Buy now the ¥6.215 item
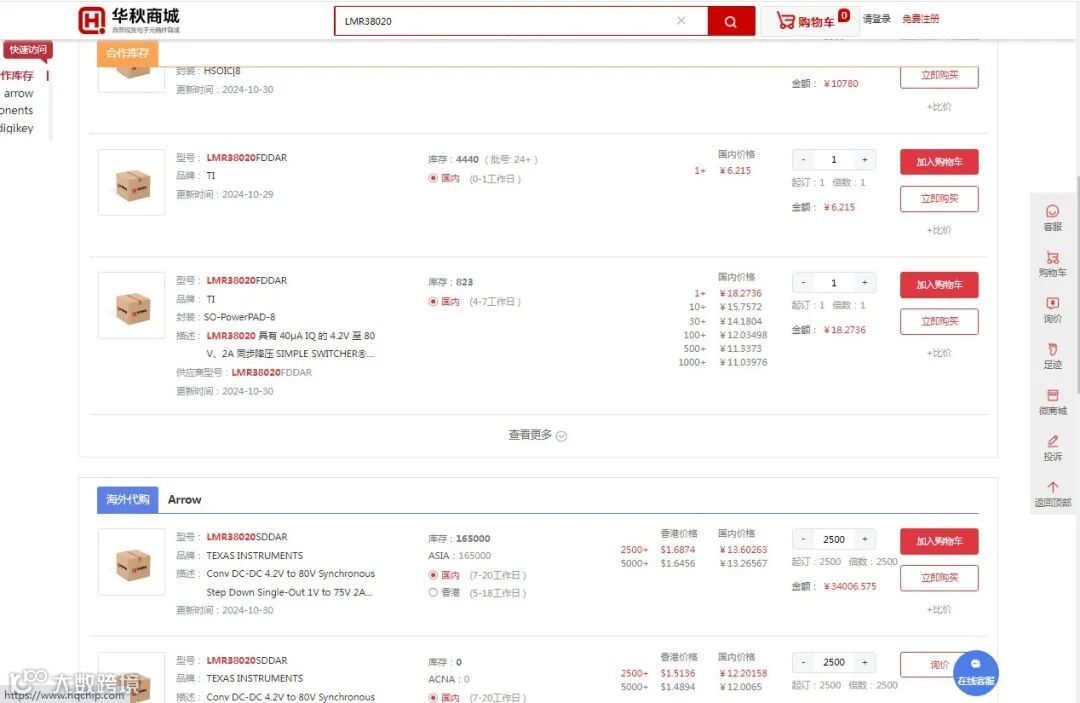Screen dimensions: 1080x703 click(939, 199)
